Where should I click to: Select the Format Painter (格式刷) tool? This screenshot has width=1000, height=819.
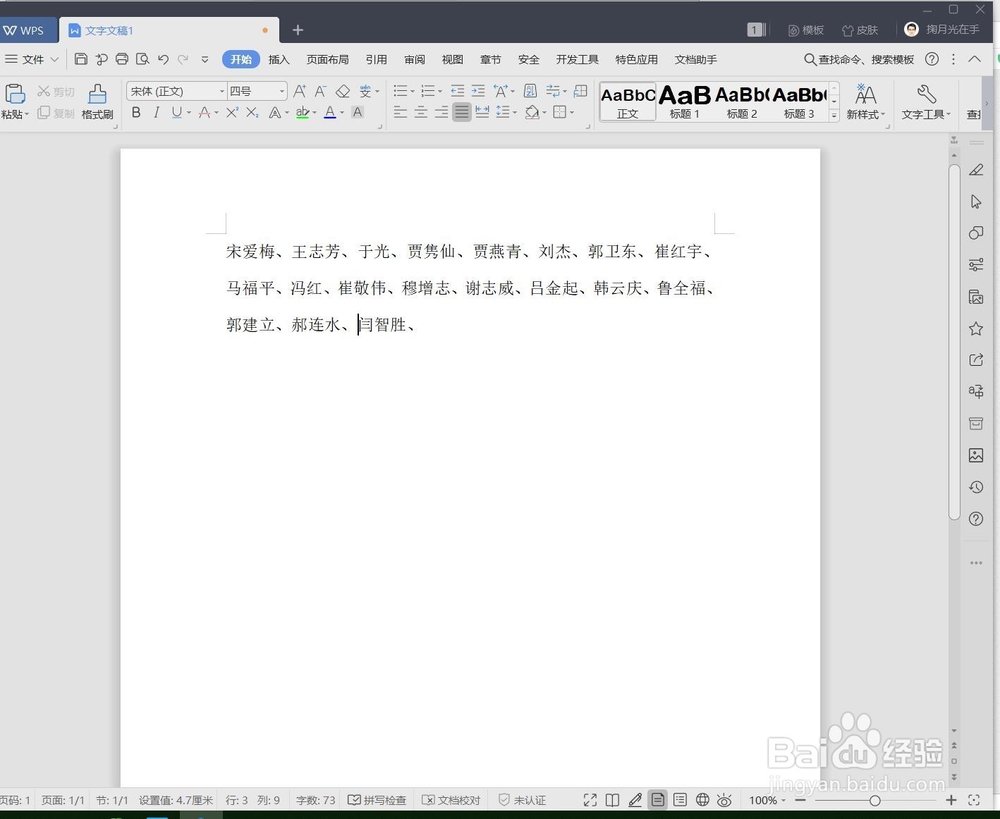pyautogui.click(x=97, y=101)
